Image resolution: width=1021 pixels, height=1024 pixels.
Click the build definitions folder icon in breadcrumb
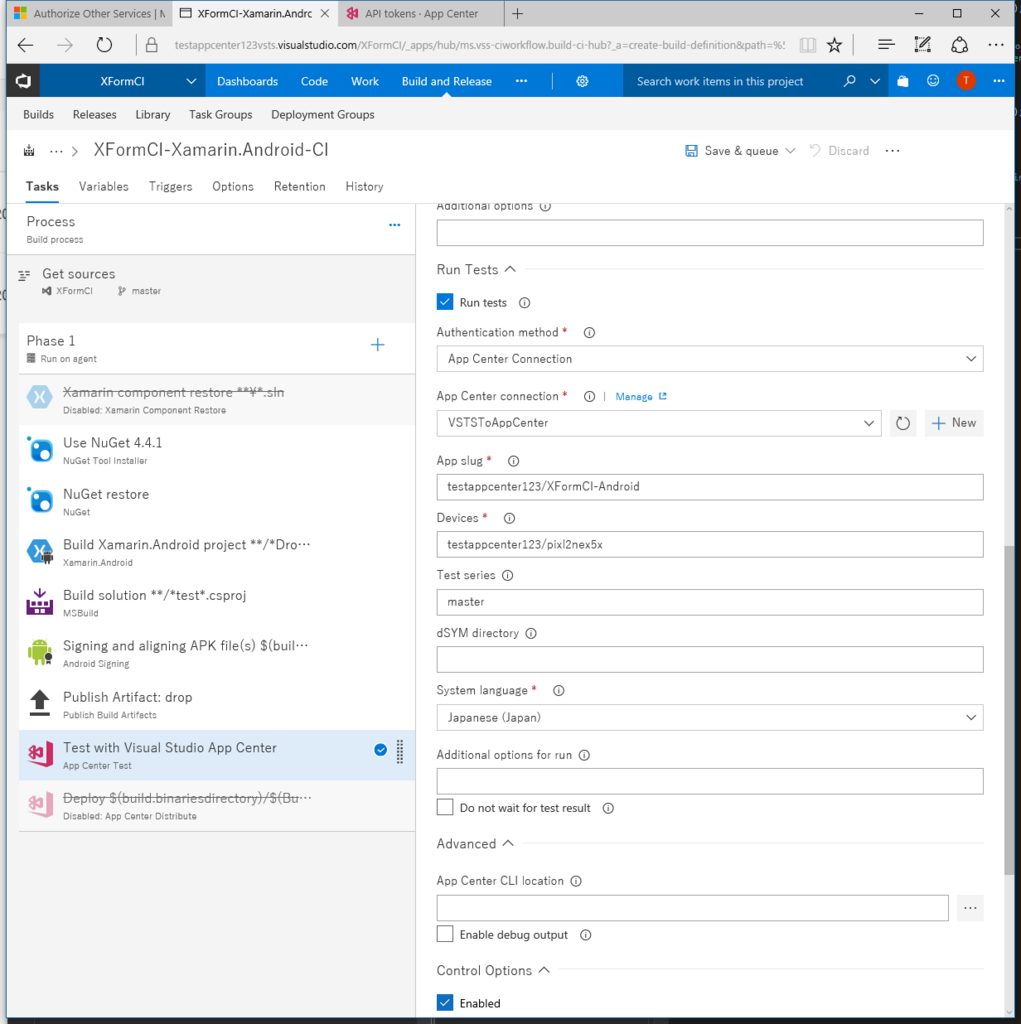[x=29, y=151]
